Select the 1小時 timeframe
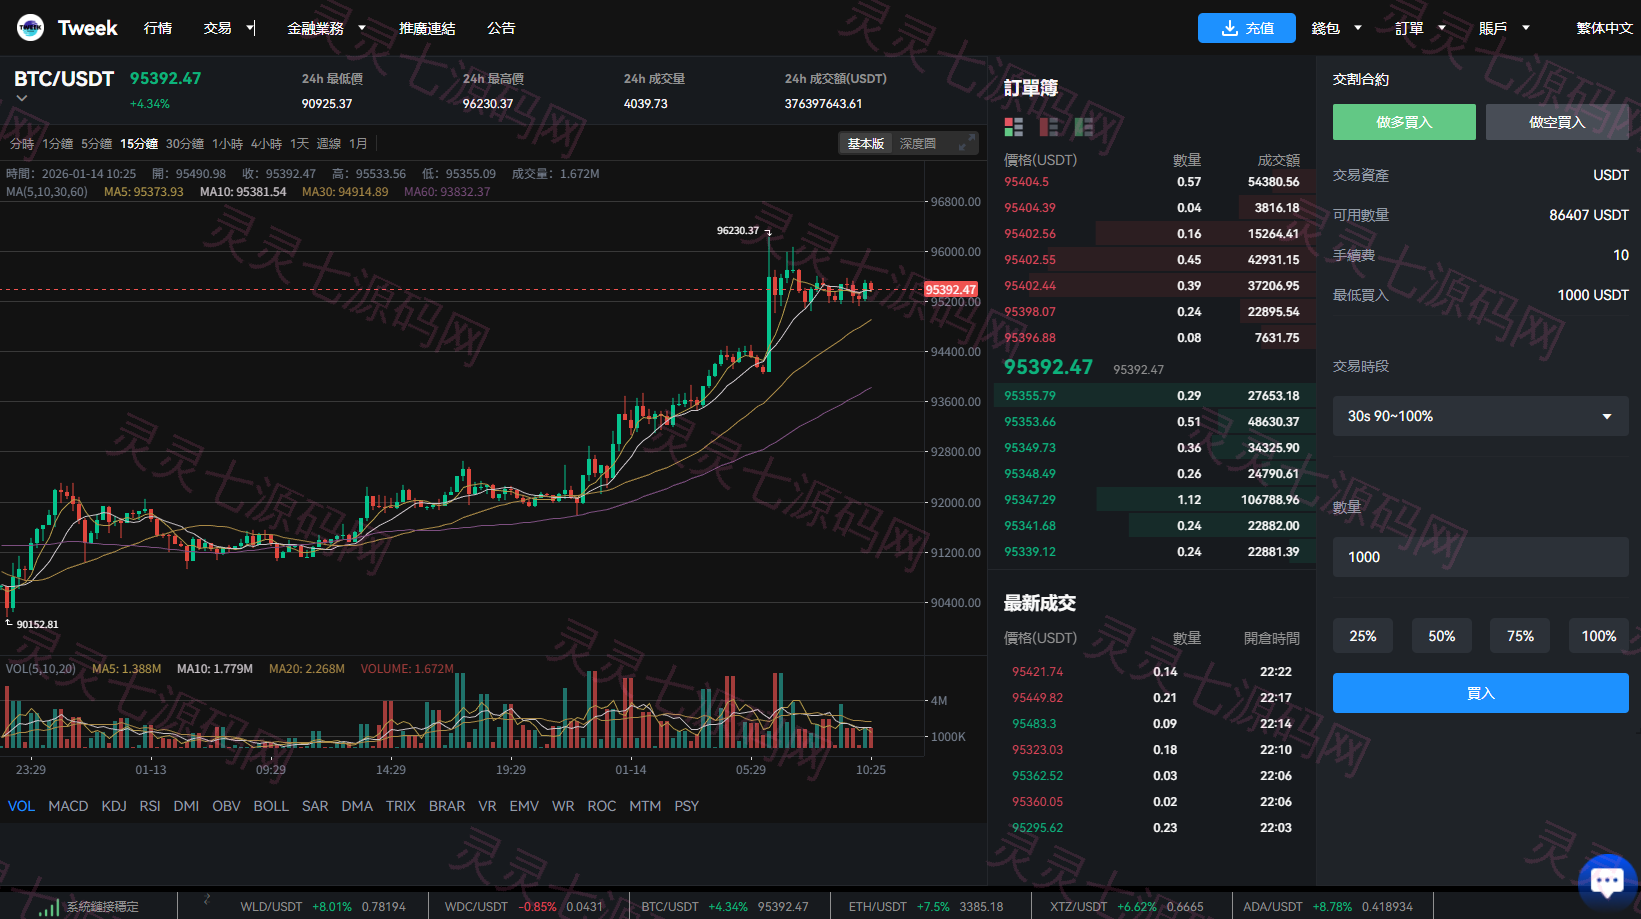Screen dimensions: 1641x919 tap(227, 144)
